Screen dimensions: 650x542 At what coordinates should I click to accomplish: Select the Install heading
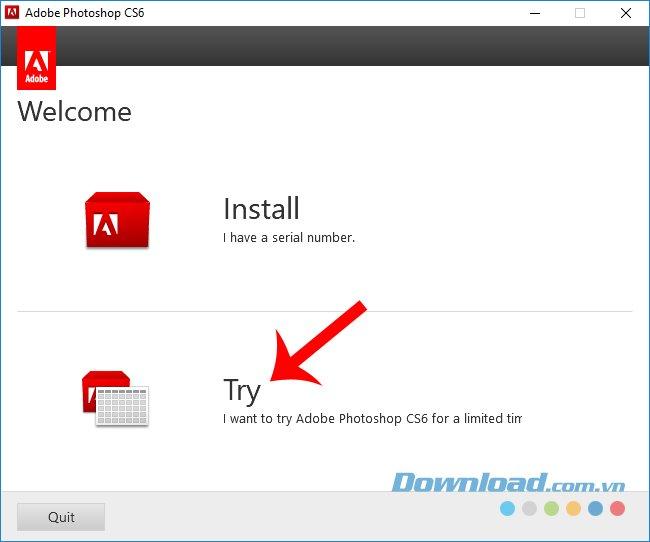tap(261, 209)
